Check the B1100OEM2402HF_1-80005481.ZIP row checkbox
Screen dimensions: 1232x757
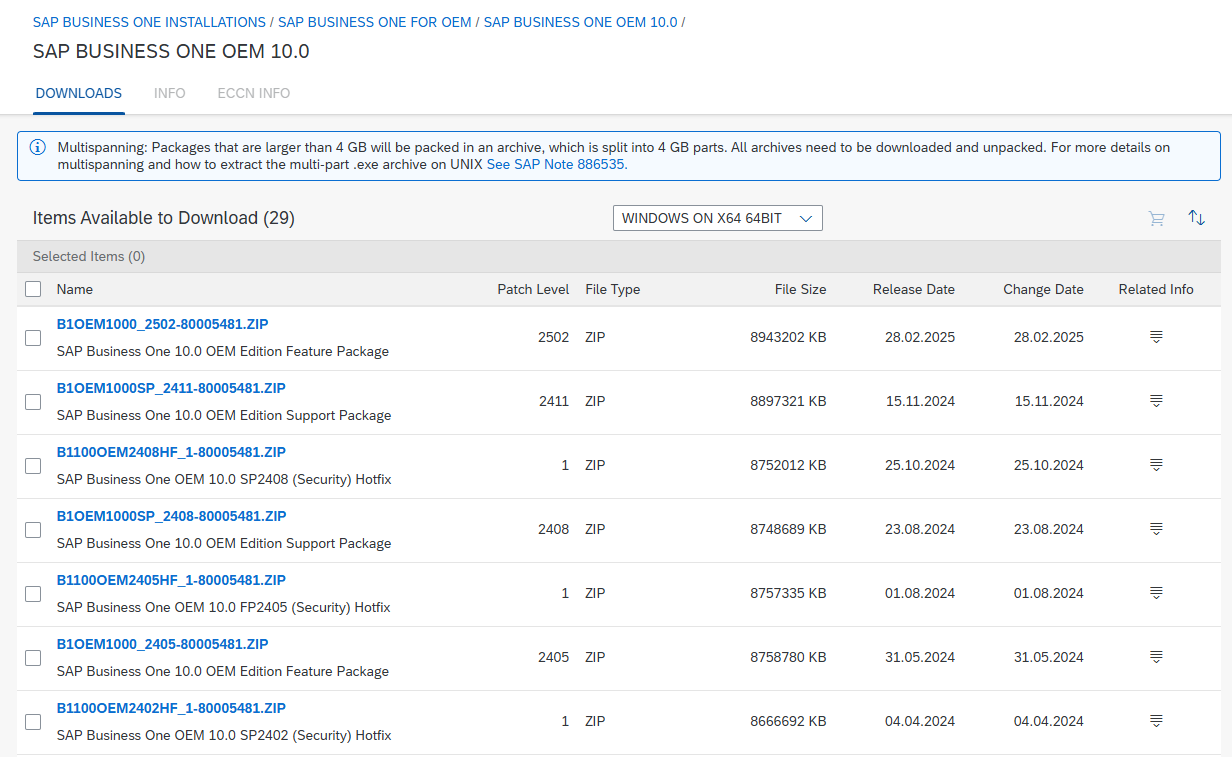coord(33,722)
